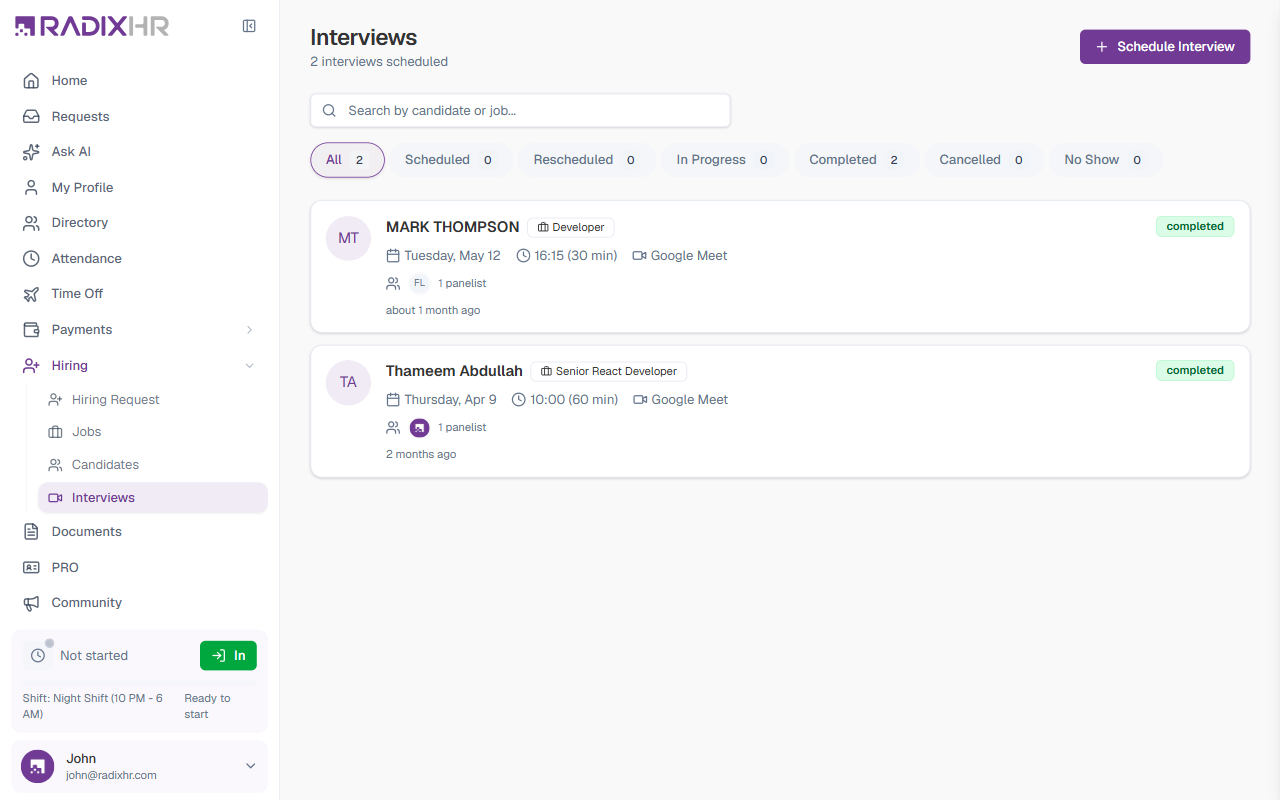This screenshot has width=1280, height=800.
Task: Select the All filter tab
Action: (347, 160)
